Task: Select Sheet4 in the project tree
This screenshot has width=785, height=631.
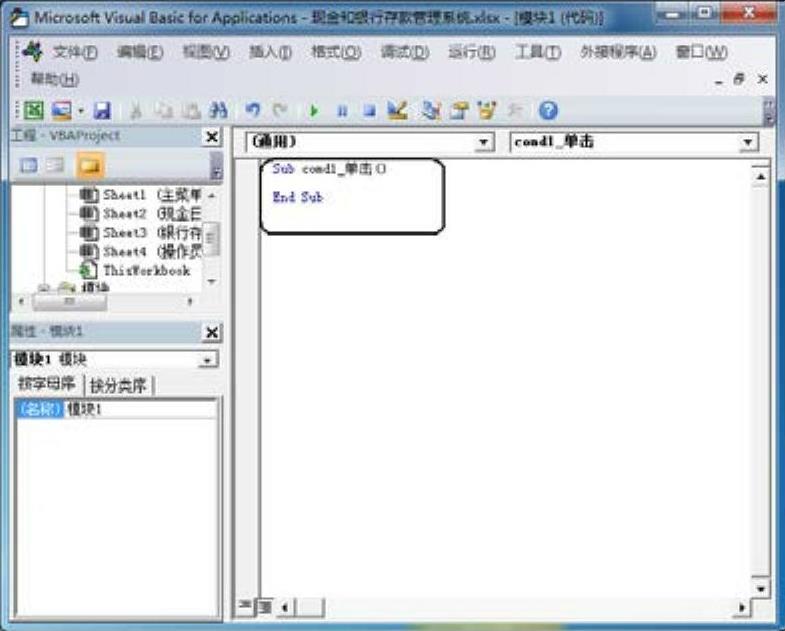Action: pyautogui.click(x=140, y=251)
